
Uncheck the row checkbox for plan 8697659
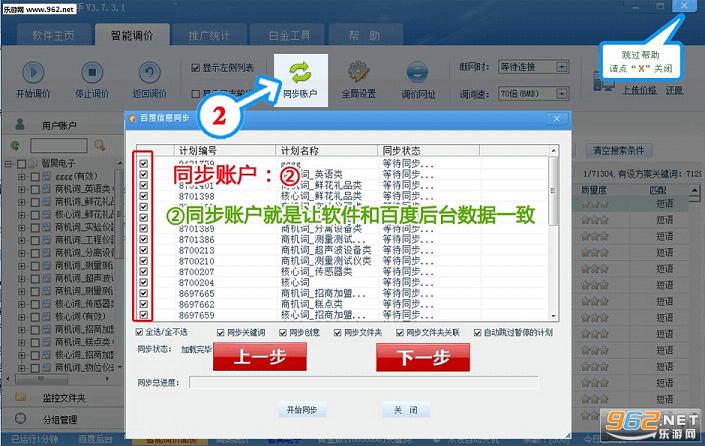pos(143,315)
